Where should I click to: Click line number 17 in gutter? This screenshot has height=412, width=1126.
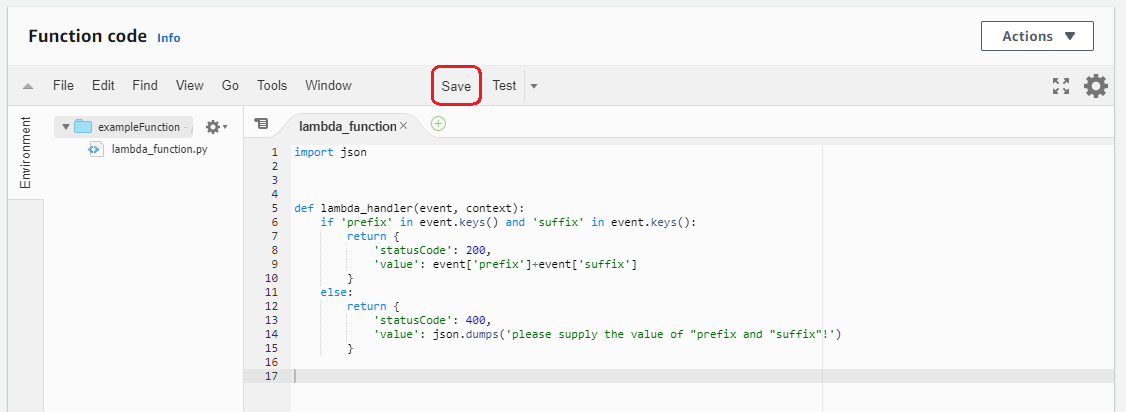click(271, 376)
